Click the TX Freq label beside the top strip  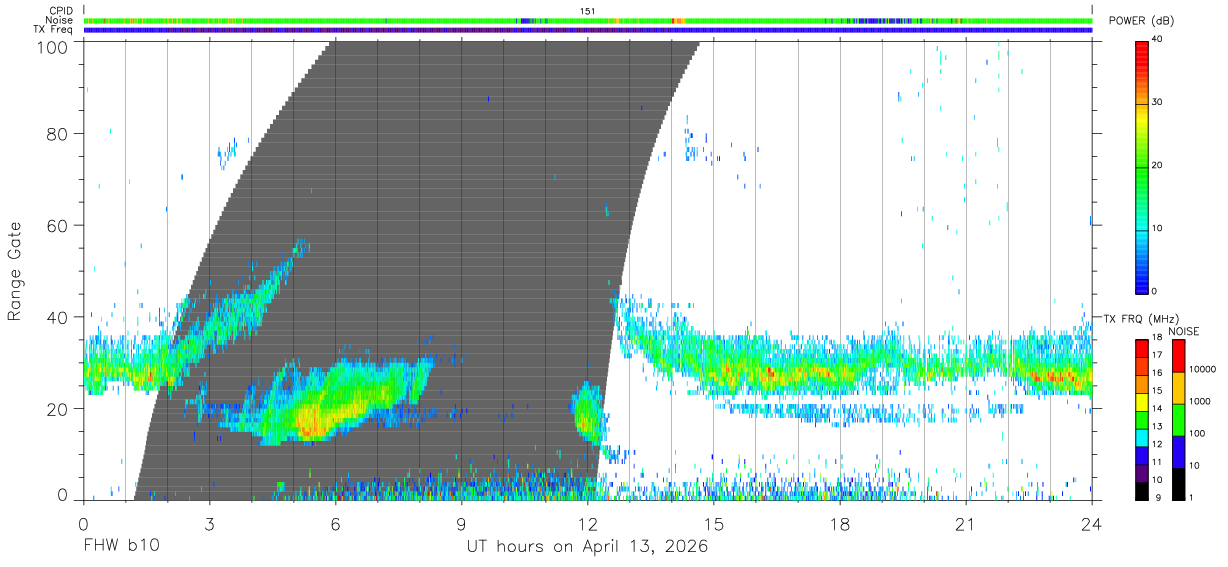pos(54,29)
